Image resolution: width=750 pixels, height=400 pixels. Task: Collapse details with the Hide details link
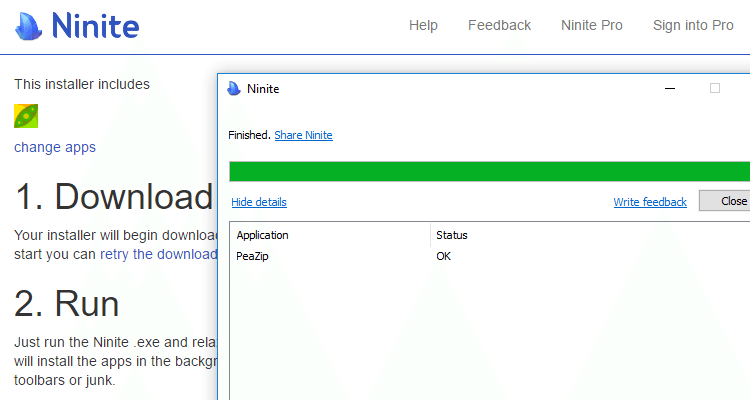click(259, 202)
